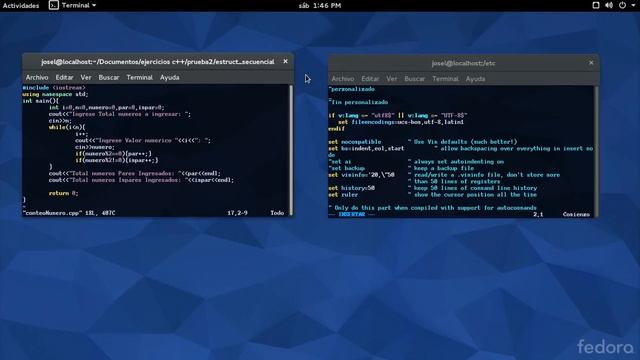Click the Terminal app icon in top bar
640x360 pixels.
coord(53,5)
